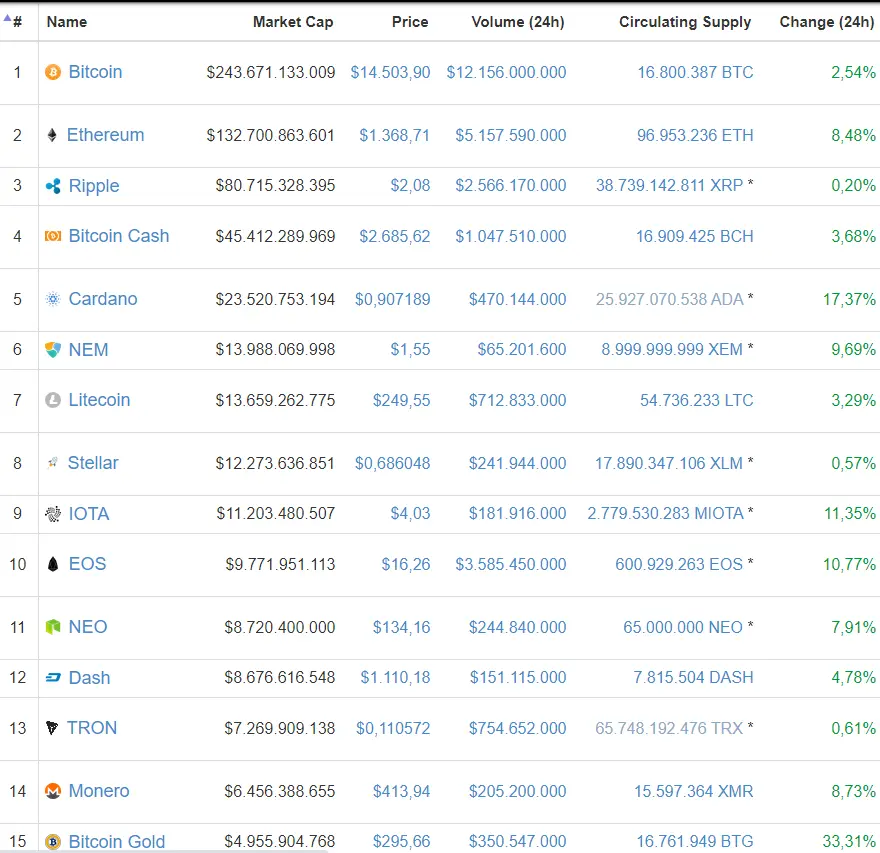Open the Litecoin name link
The height and width of the screenshot is (853, 880).
[x=99, y=400]
